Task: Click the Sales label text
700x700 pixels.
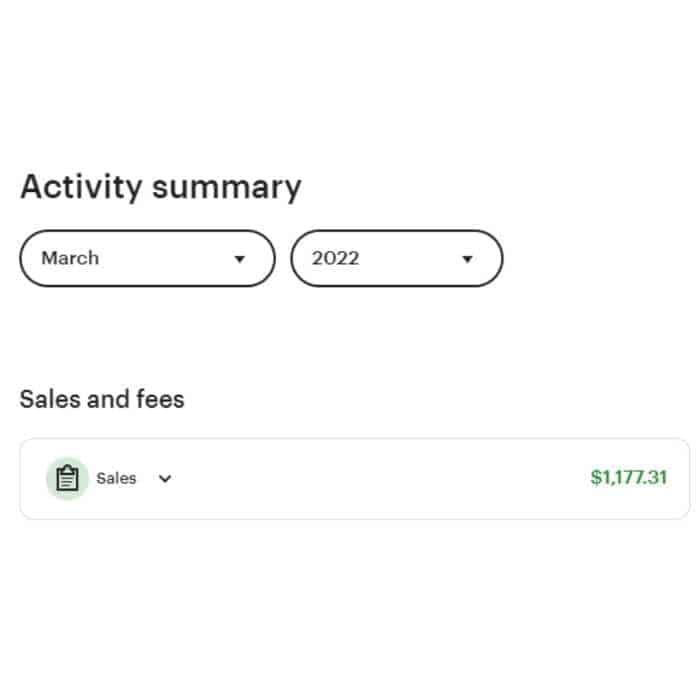Action: coord(116,479)
